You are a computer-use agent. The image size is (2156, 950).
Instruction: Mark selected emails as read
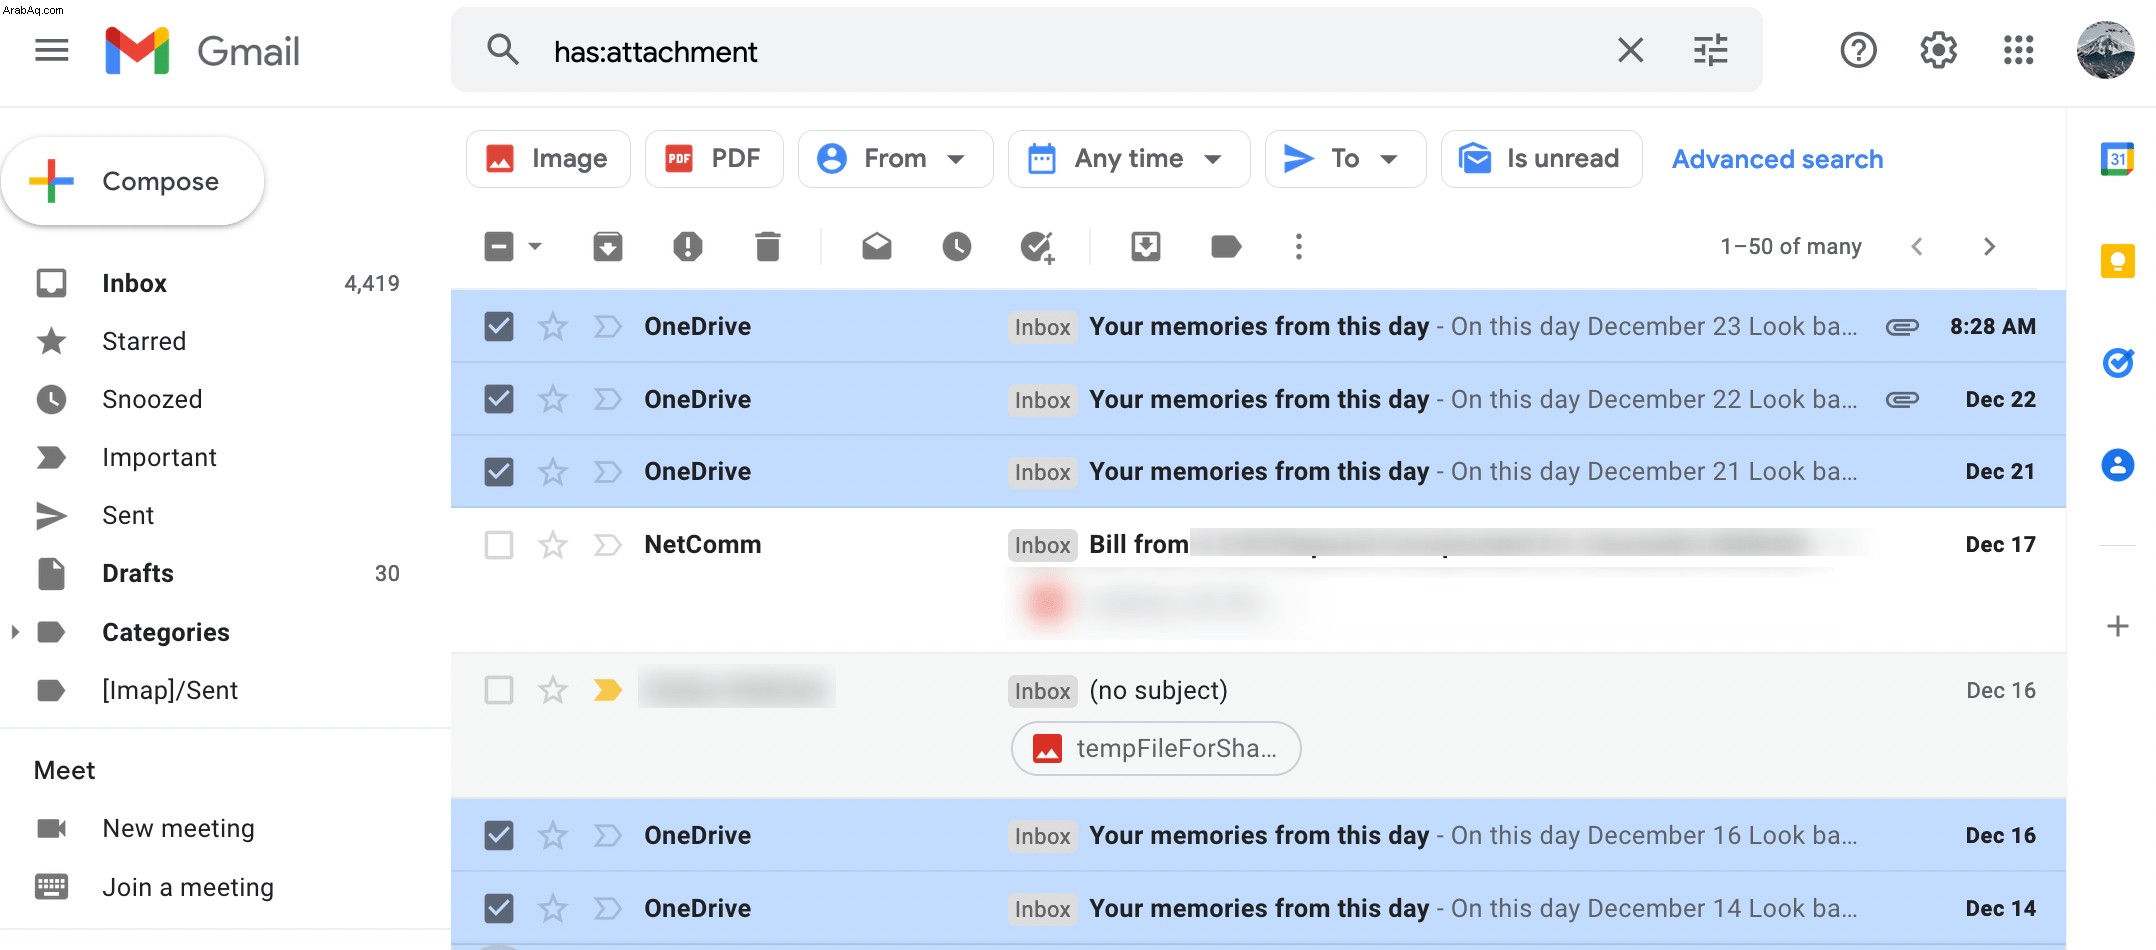coord(877,246)
